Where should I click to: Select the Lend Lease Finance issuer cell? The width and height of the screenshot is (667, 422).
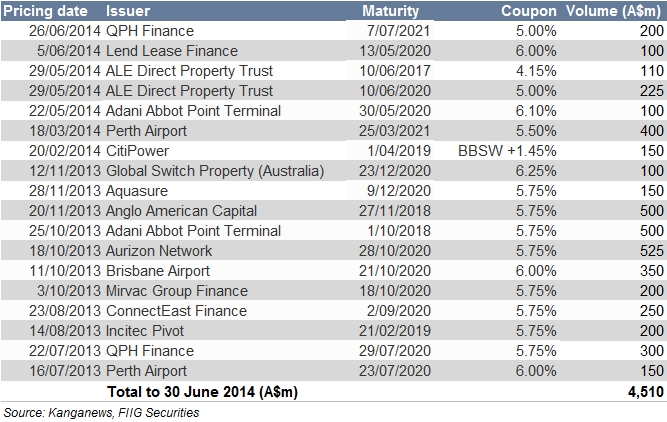pos(172,51)
